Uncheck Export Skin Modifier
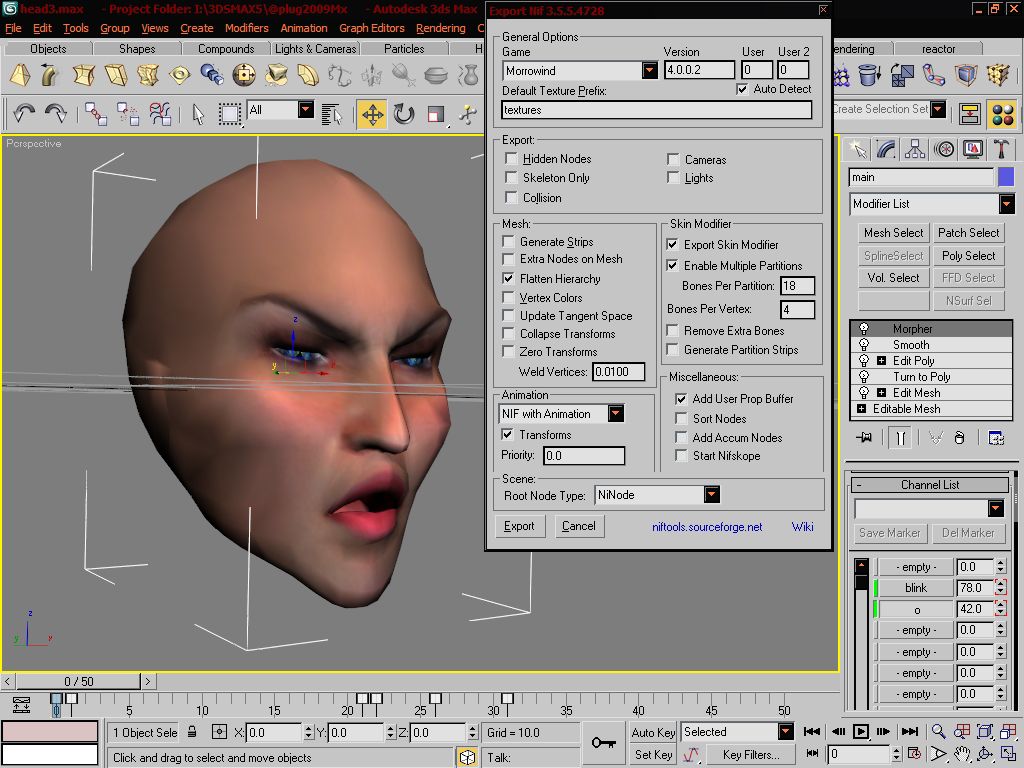Screen dimensions: 1024x768 (672, 244)
